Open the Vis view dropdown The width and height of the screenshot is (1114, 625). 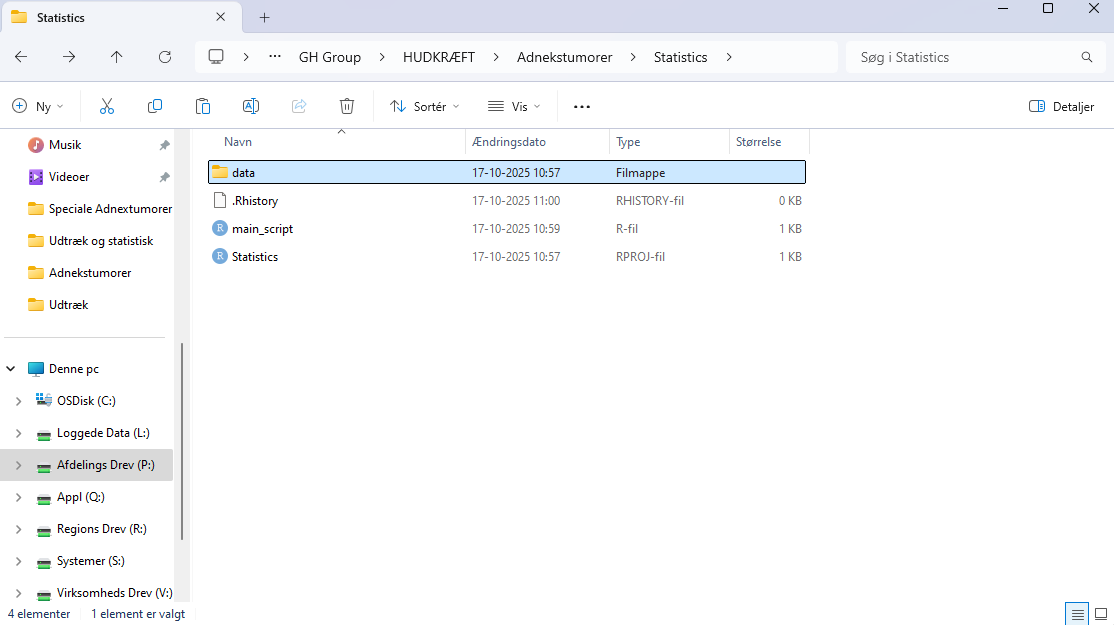click(514, 106)
